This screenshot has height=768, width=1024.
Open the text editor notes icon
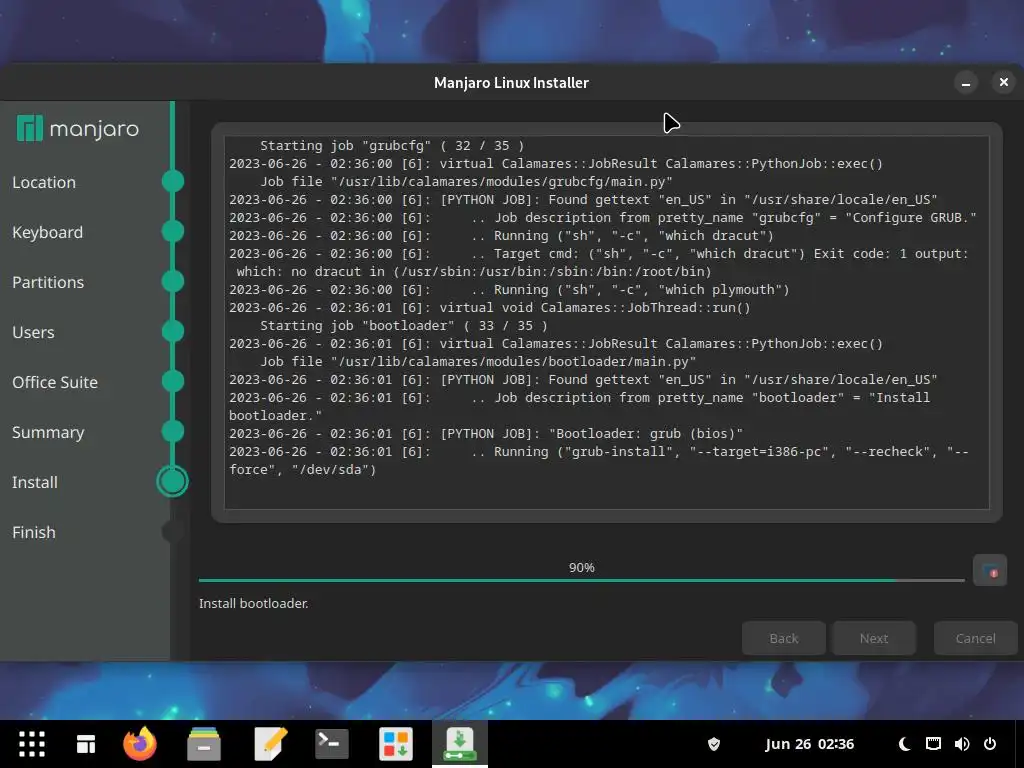[270, 744]
